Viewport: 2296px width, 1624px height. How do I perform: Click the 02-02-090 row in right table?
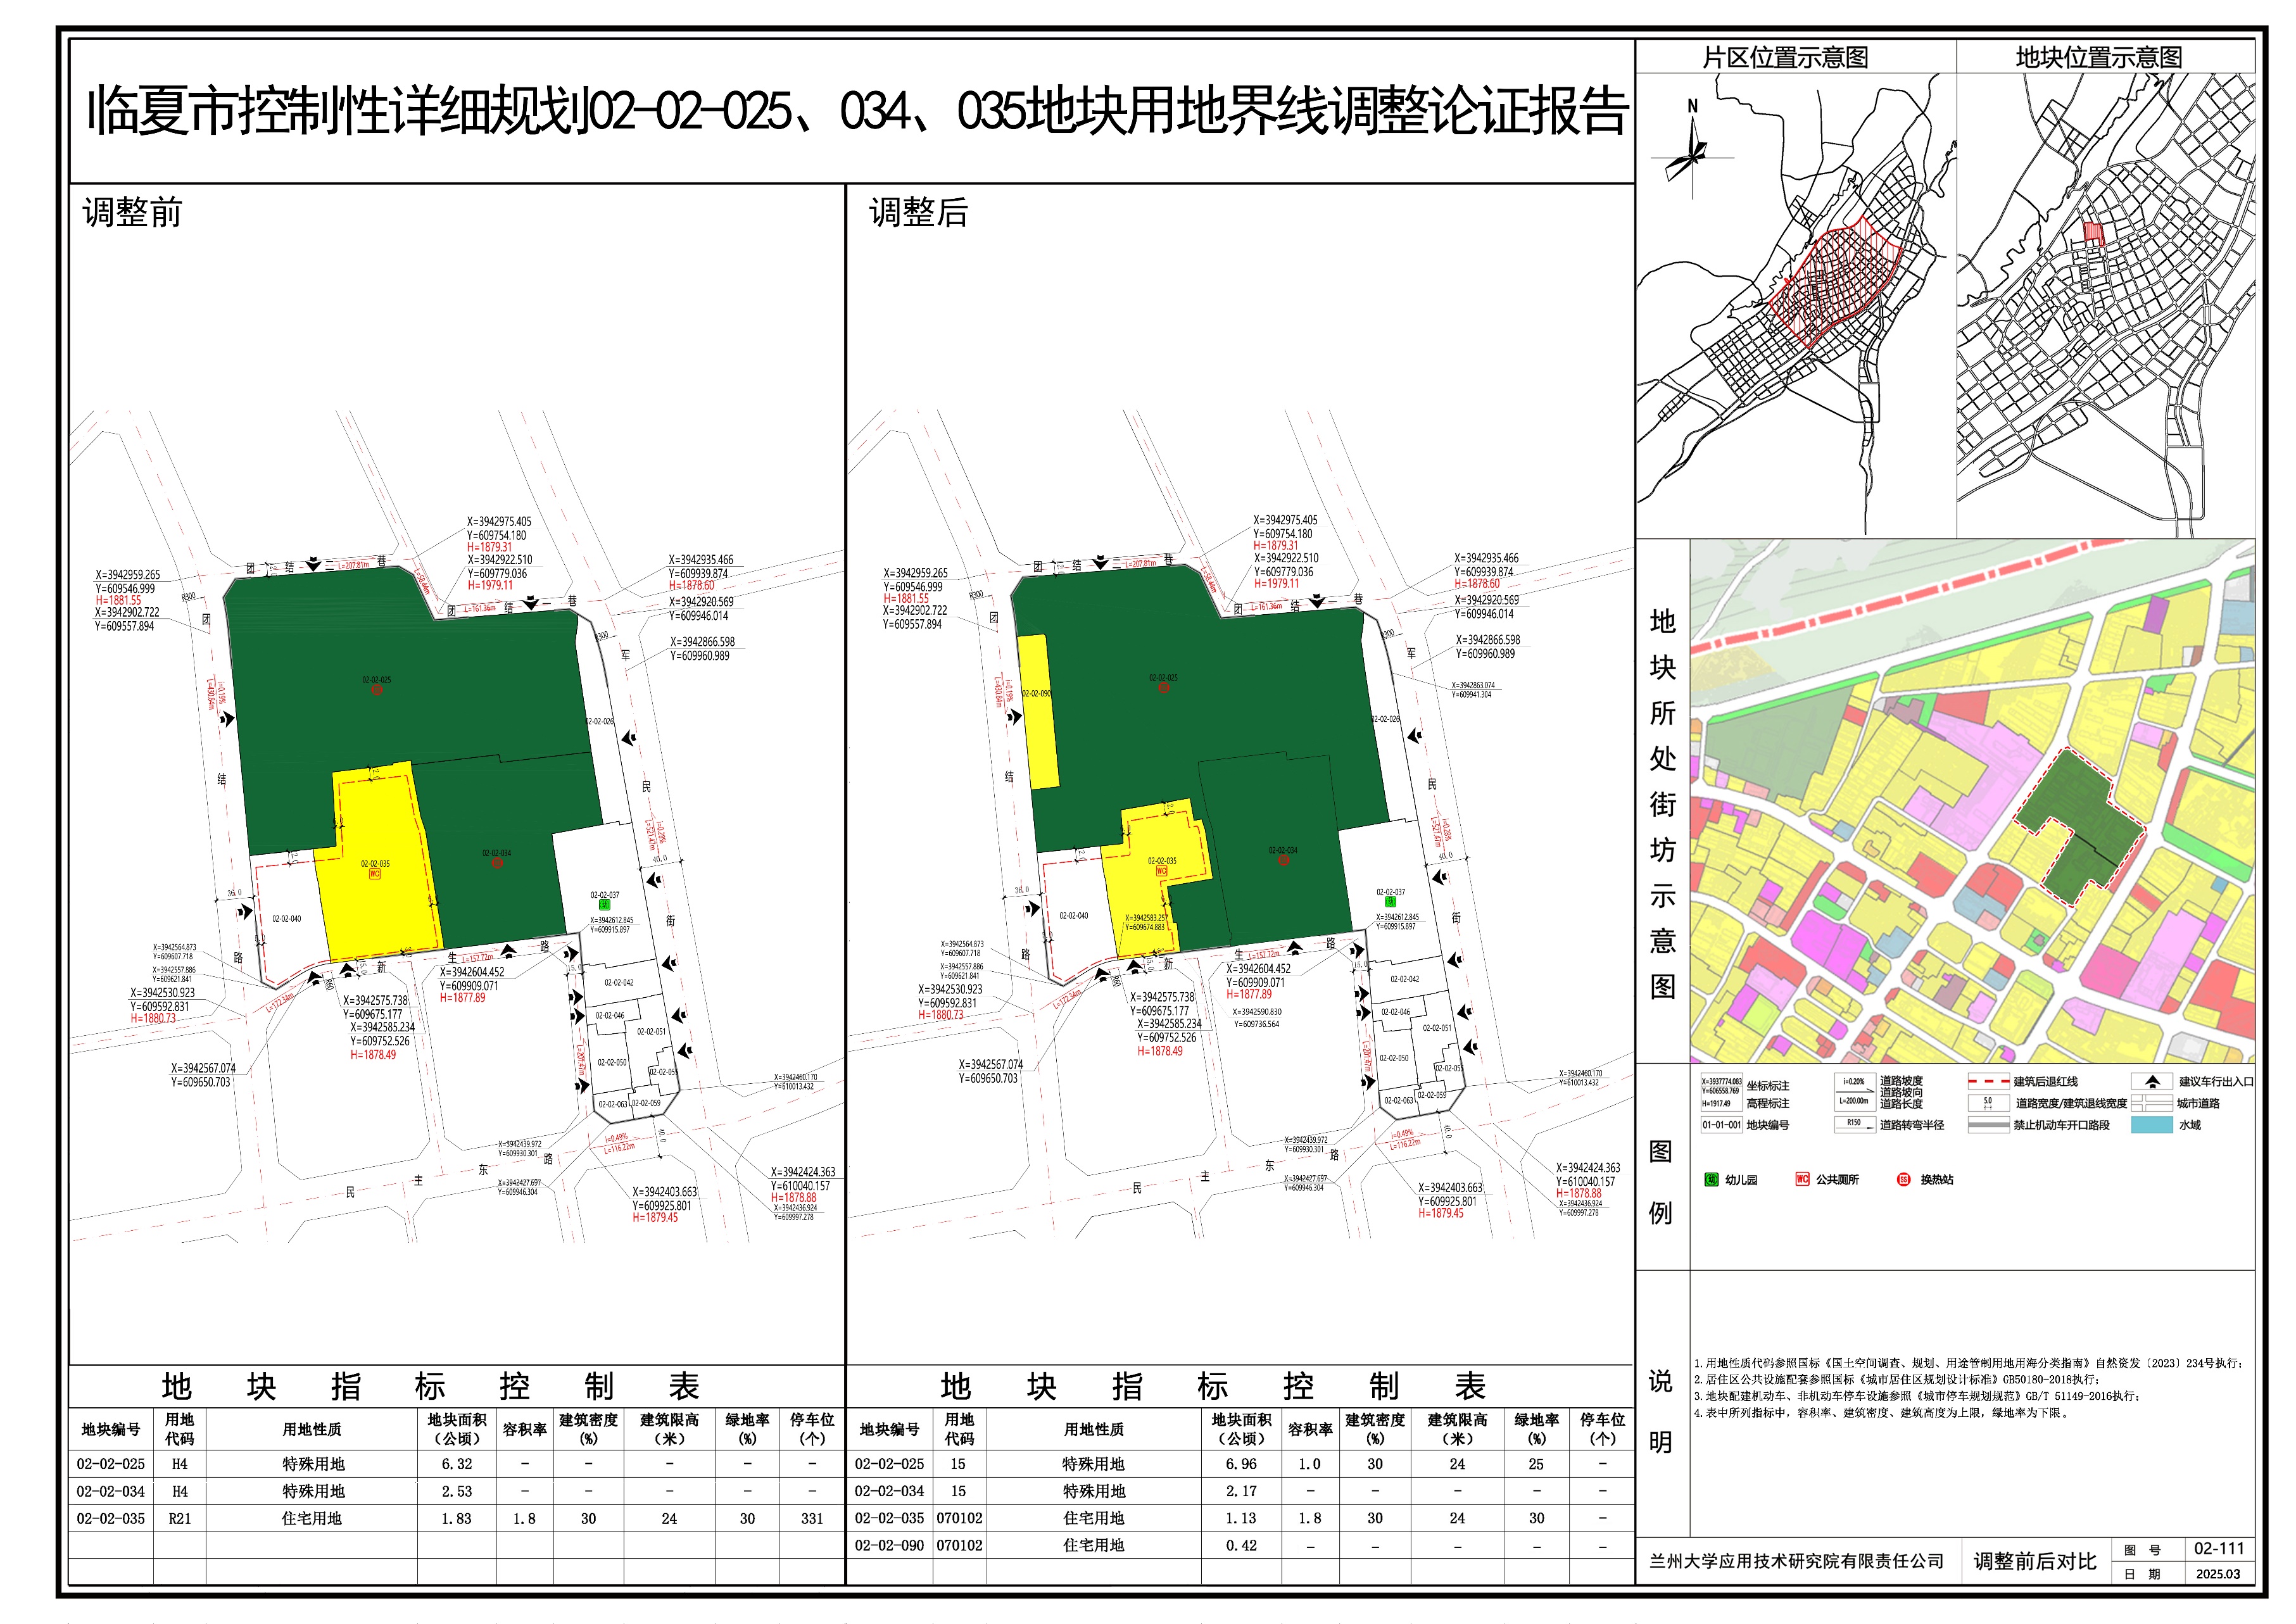click(889, 1545)
